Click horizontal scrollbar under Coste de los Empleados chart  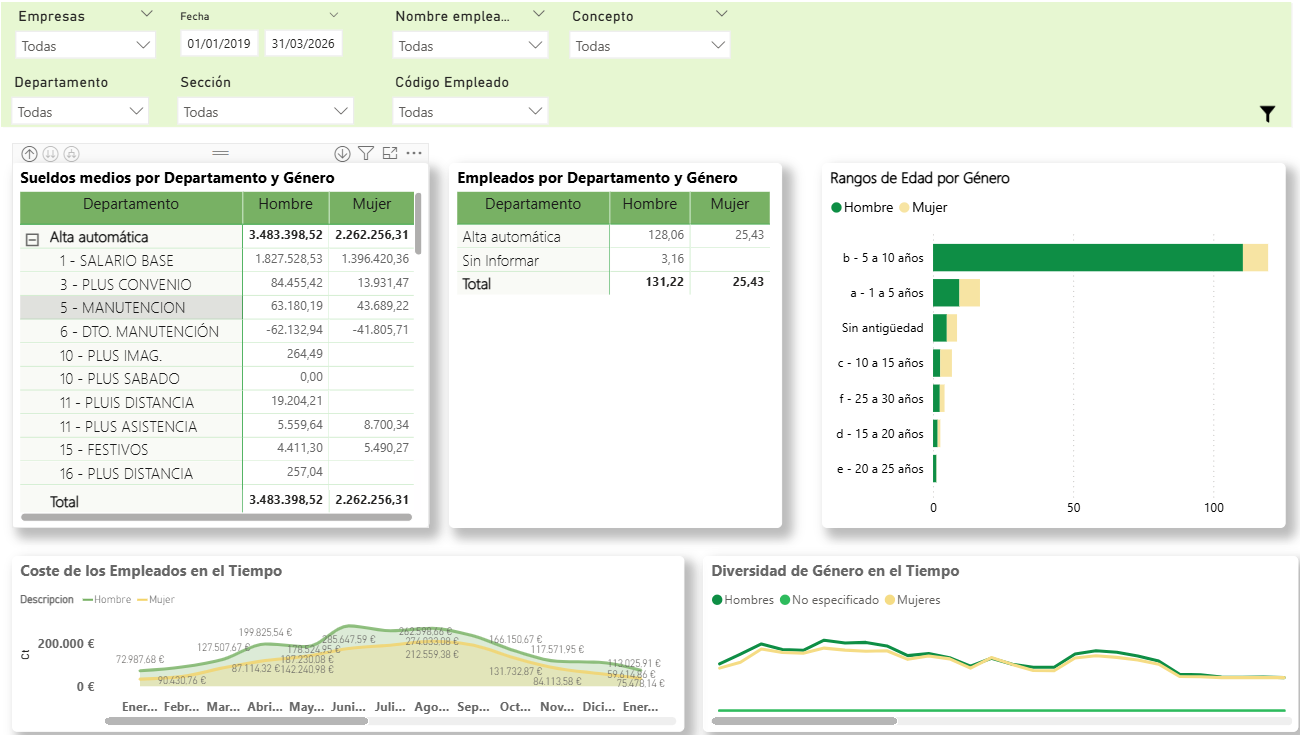(235, 720)
